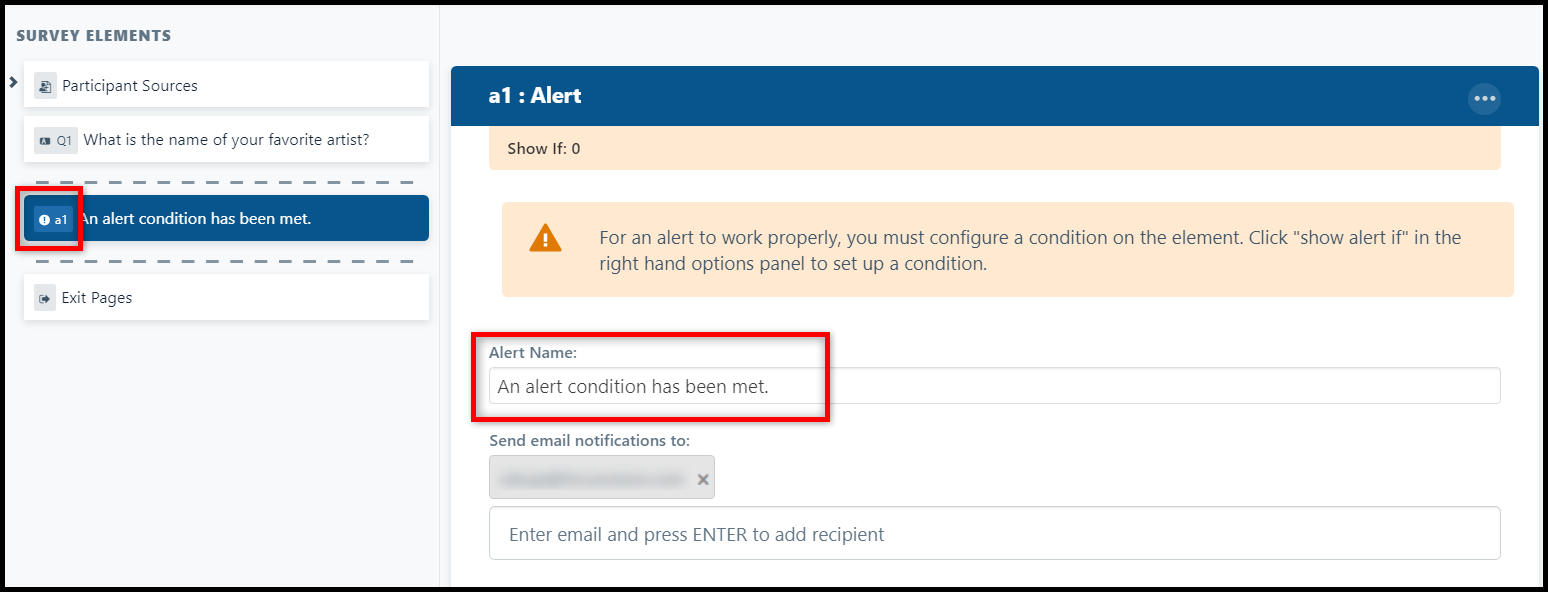Click the orange warning triangle icon

click(545, 238)
